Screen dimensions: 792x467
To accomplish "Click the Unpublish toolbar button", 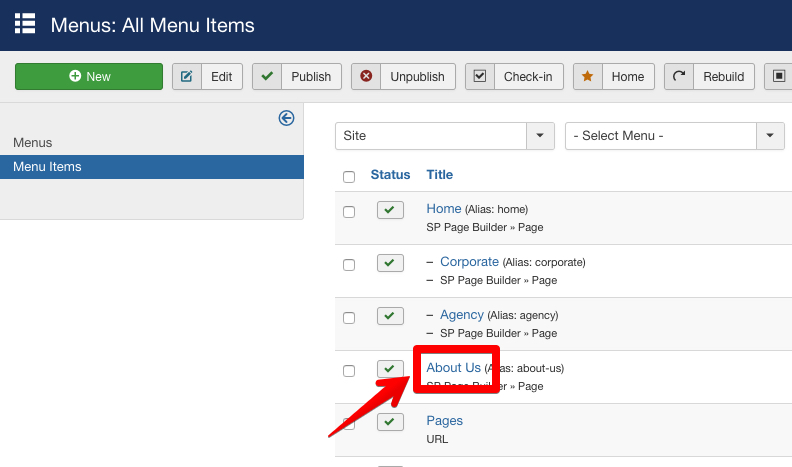I will pos(404,77).
